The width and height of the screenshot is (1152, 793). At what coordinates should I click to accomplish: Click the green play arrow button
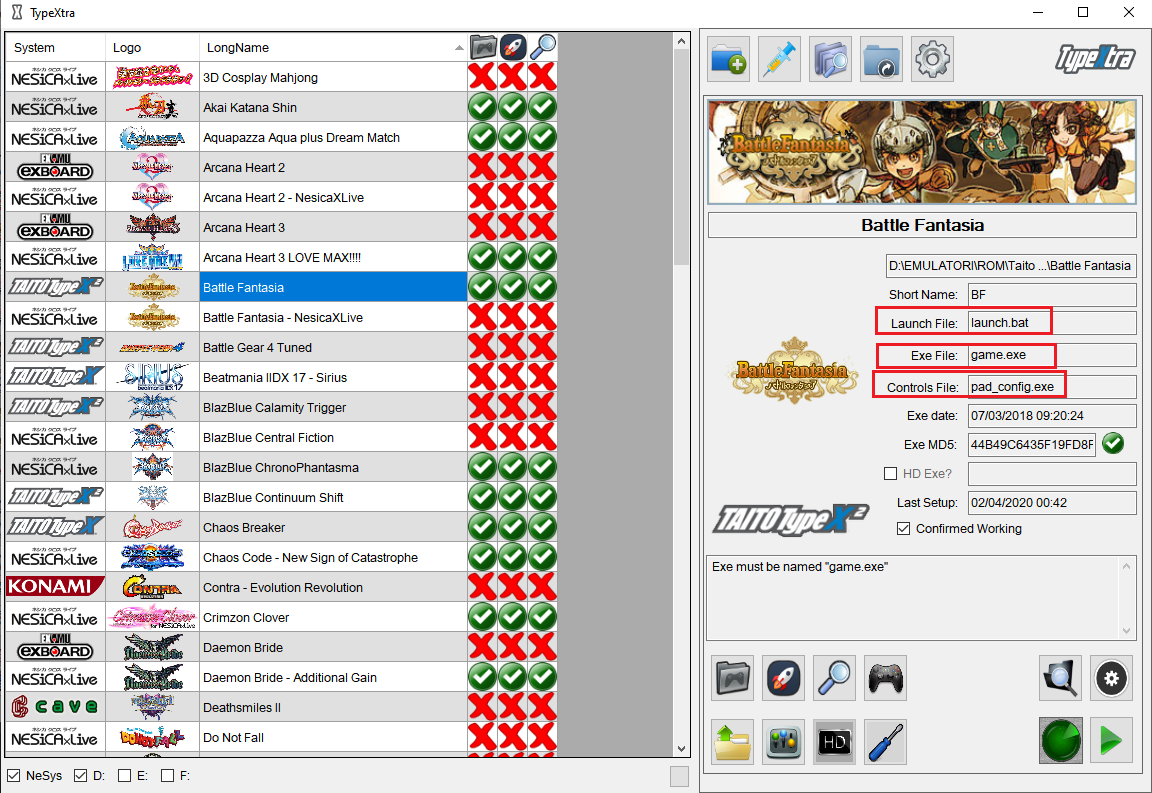click(1111, 742)
